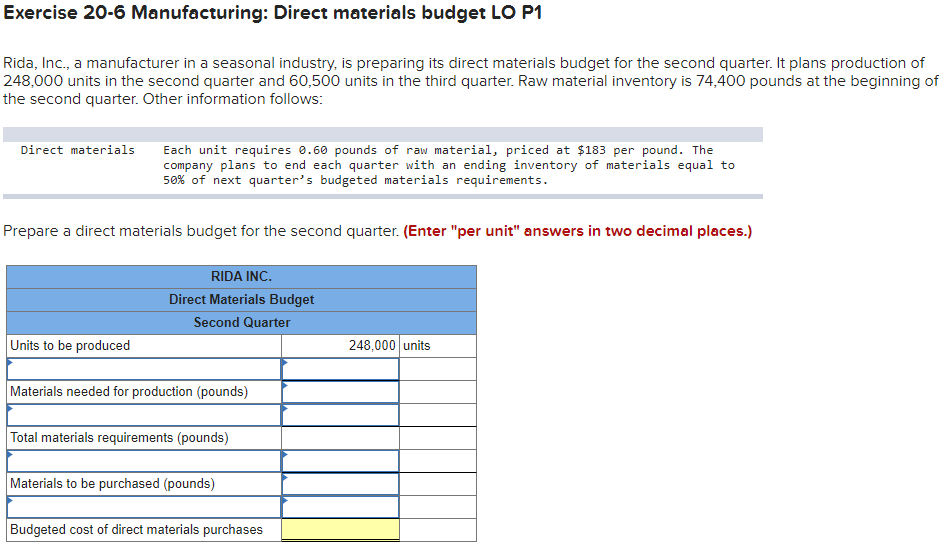Select the Materials to be purchased amount field
Image resolution: width=947 pixels, height=559 pixels.
pyautogui.click(x=341, y=484)
